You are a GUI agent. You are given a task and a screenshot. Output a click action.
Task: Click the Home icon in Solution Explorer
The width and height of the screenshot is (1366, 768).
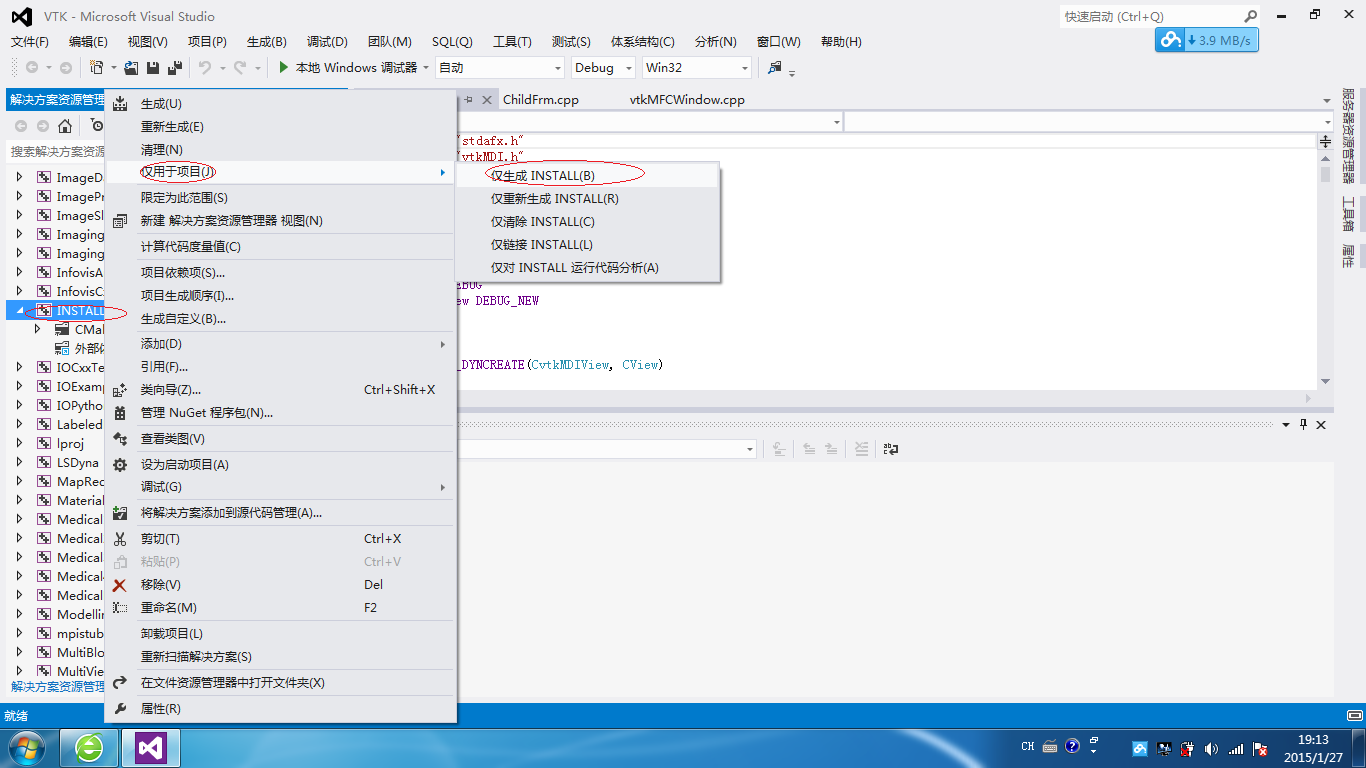coord(65,126)
